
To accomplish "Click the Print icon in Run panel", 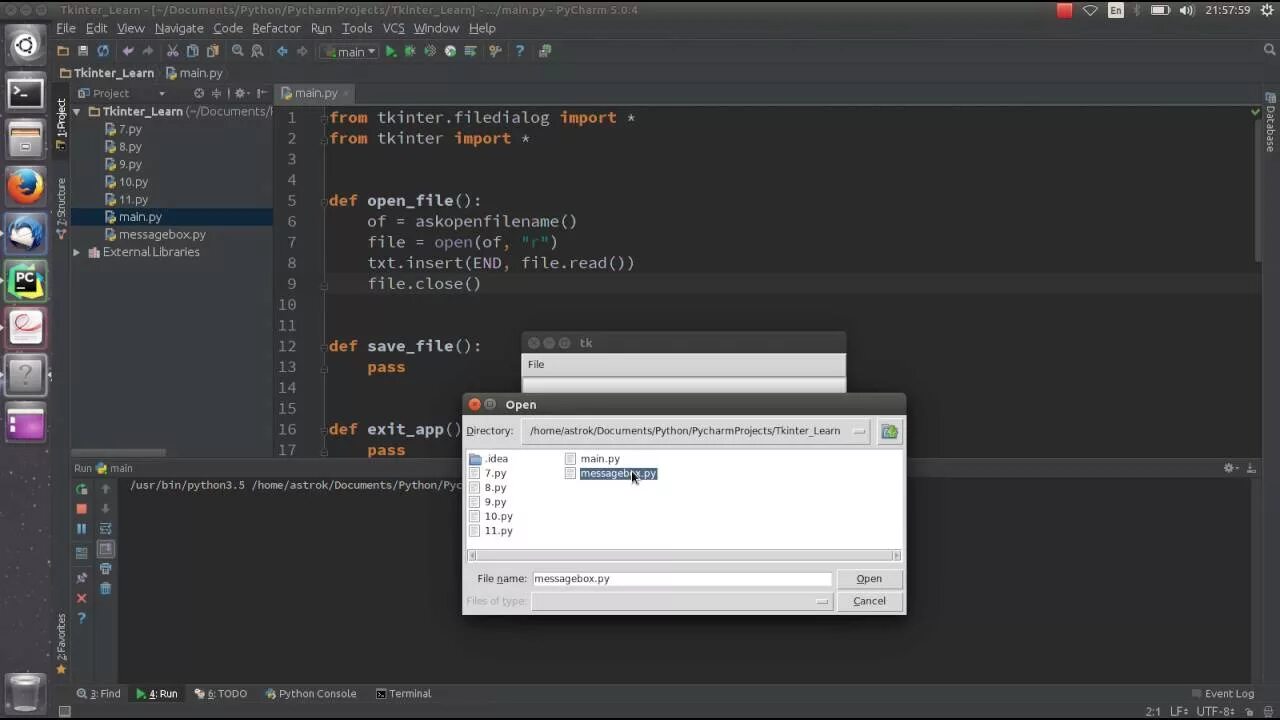I will click(105, 569).
